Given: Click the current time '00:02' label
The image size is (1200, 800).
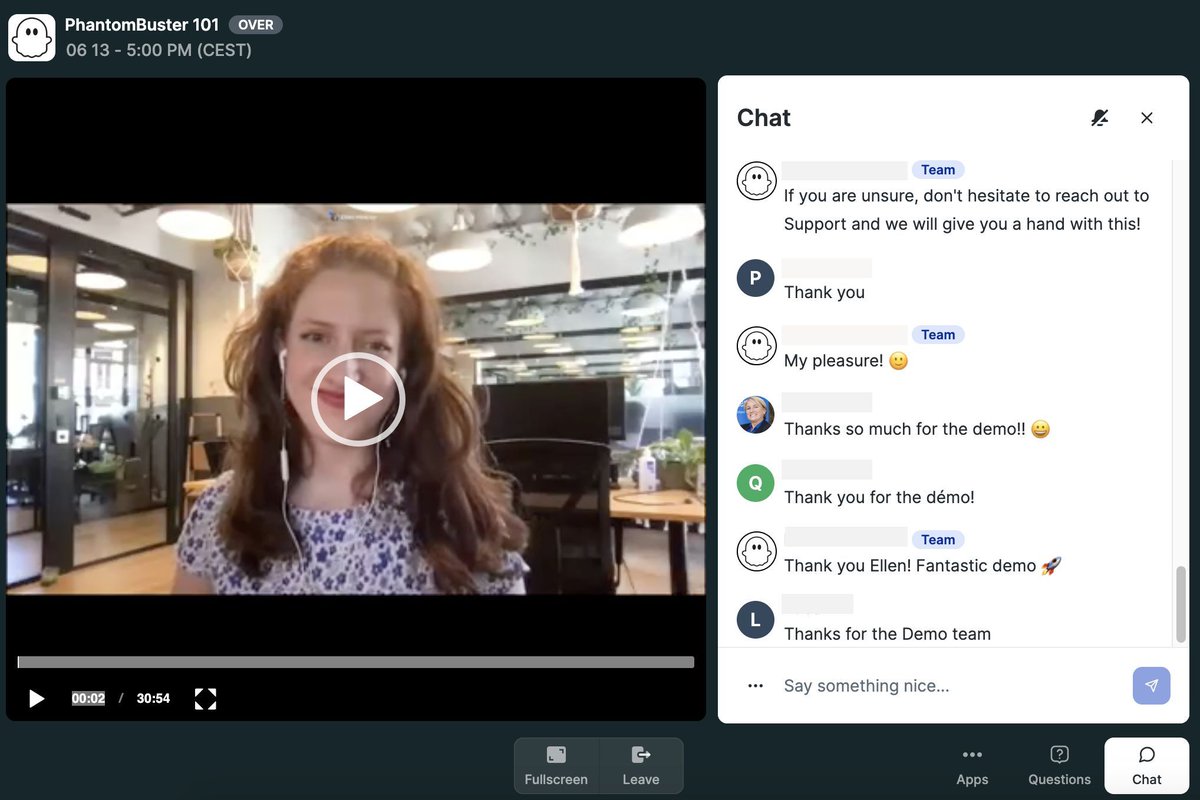Looking at the screenshot, I should [88, 699].
